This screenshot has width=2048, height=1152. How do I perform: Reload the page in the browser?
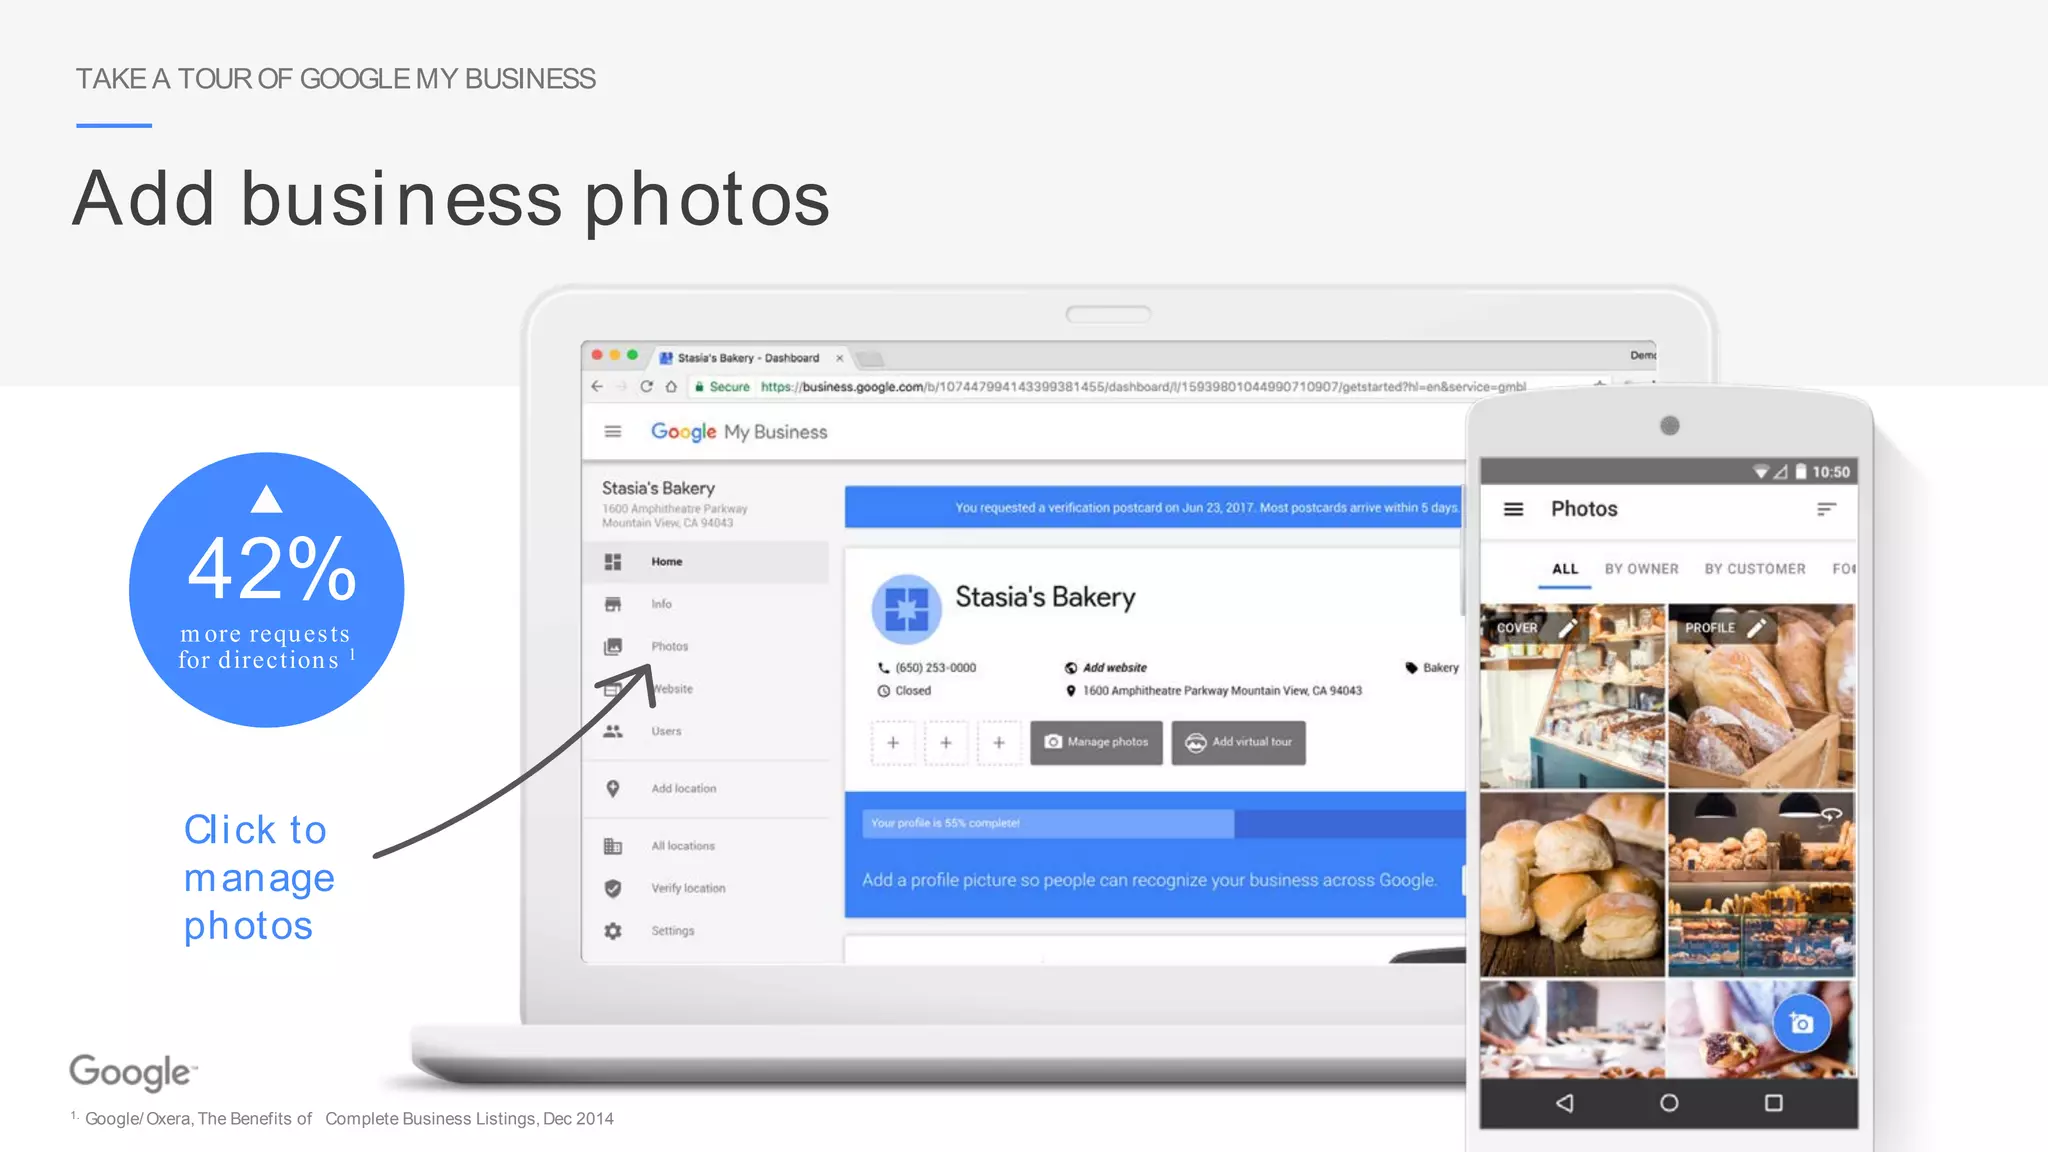[x=646, y=387]
